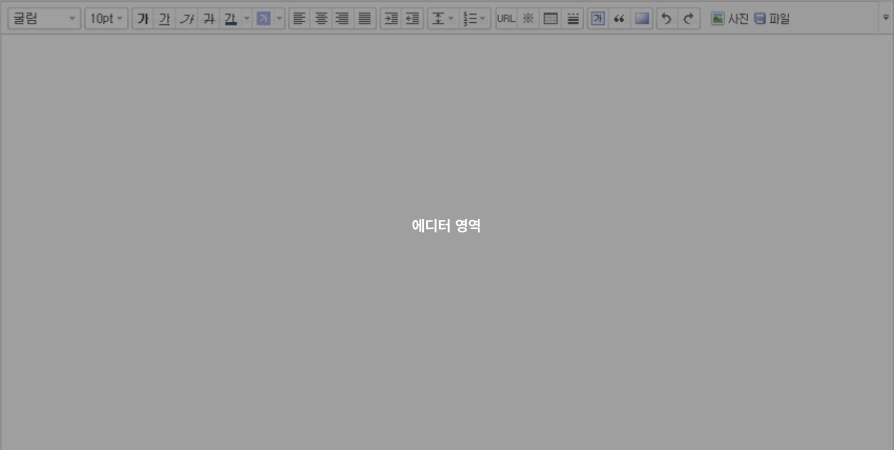
Task: Open the 10pt font size dropdown
Action: pos(106,18)
